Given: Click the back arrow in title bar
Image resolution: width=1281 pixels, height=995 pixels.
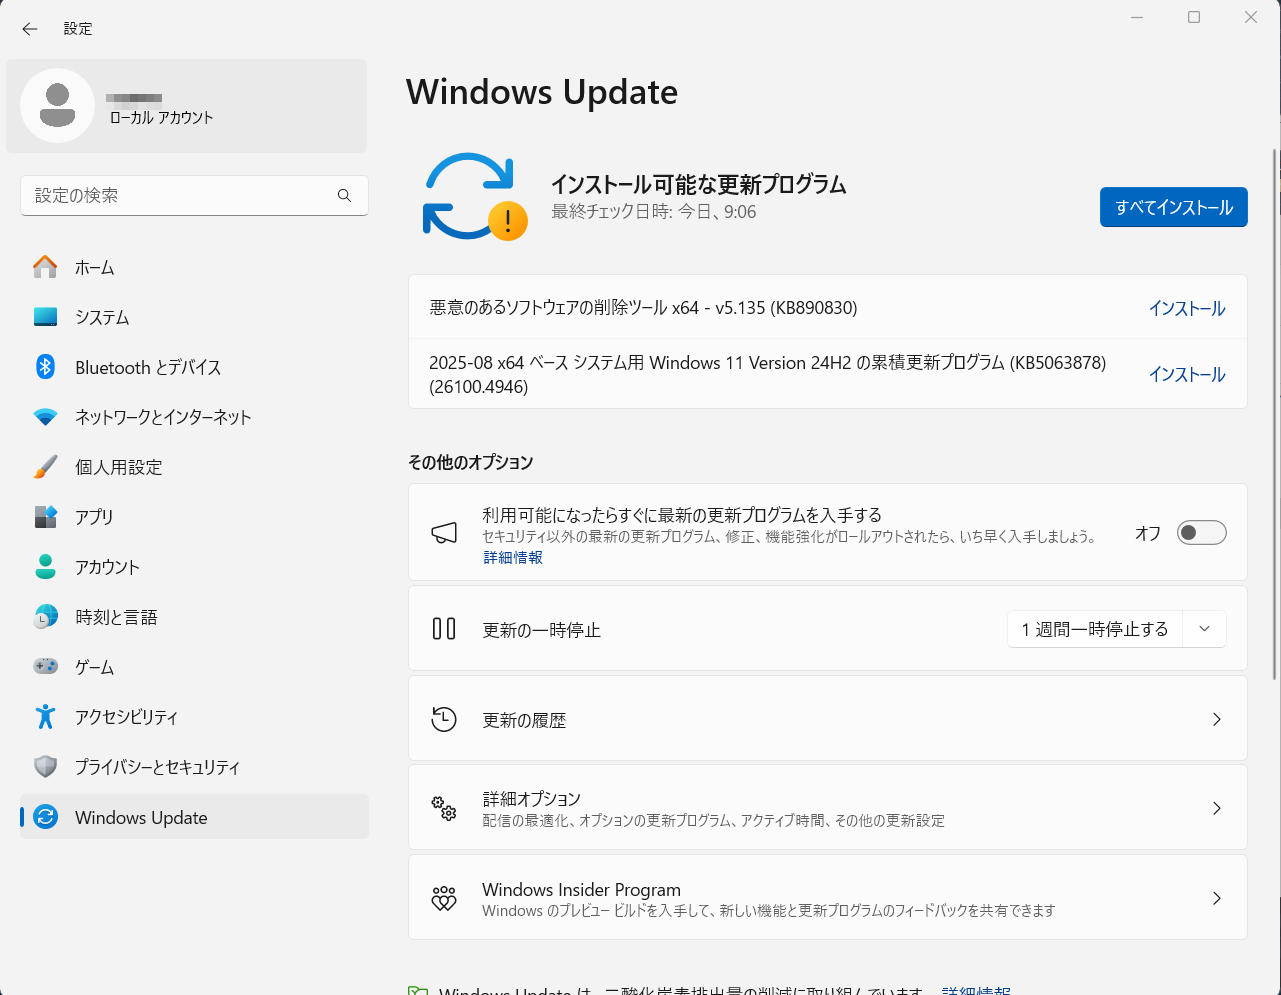Looking at the screenshot, I should pos(30,29).
